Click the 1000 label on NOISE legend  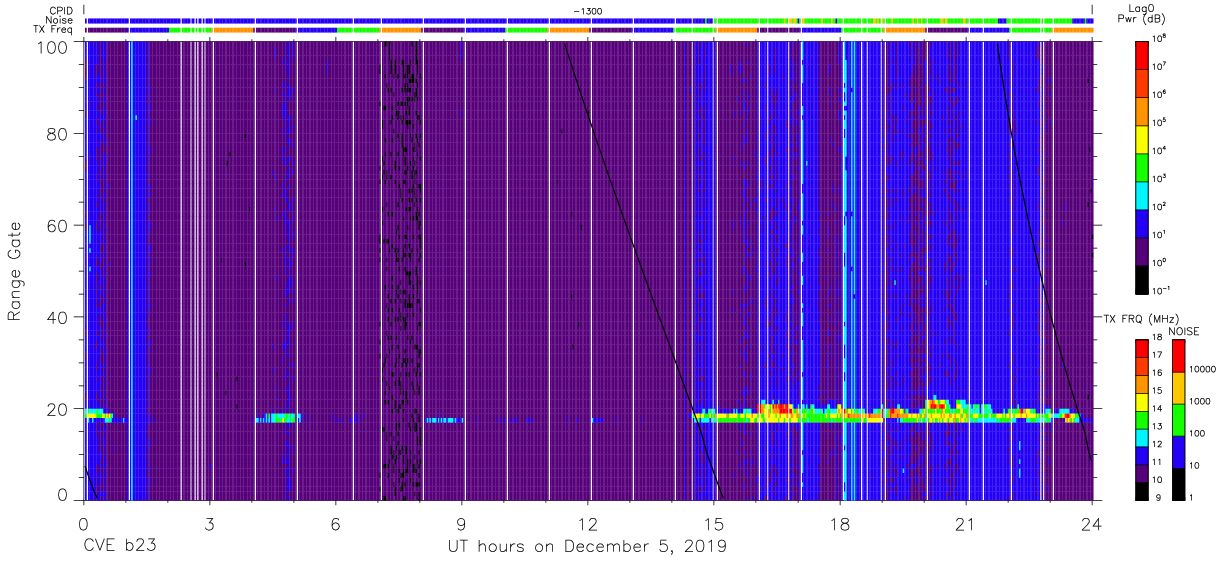[x=1201, y=401]
